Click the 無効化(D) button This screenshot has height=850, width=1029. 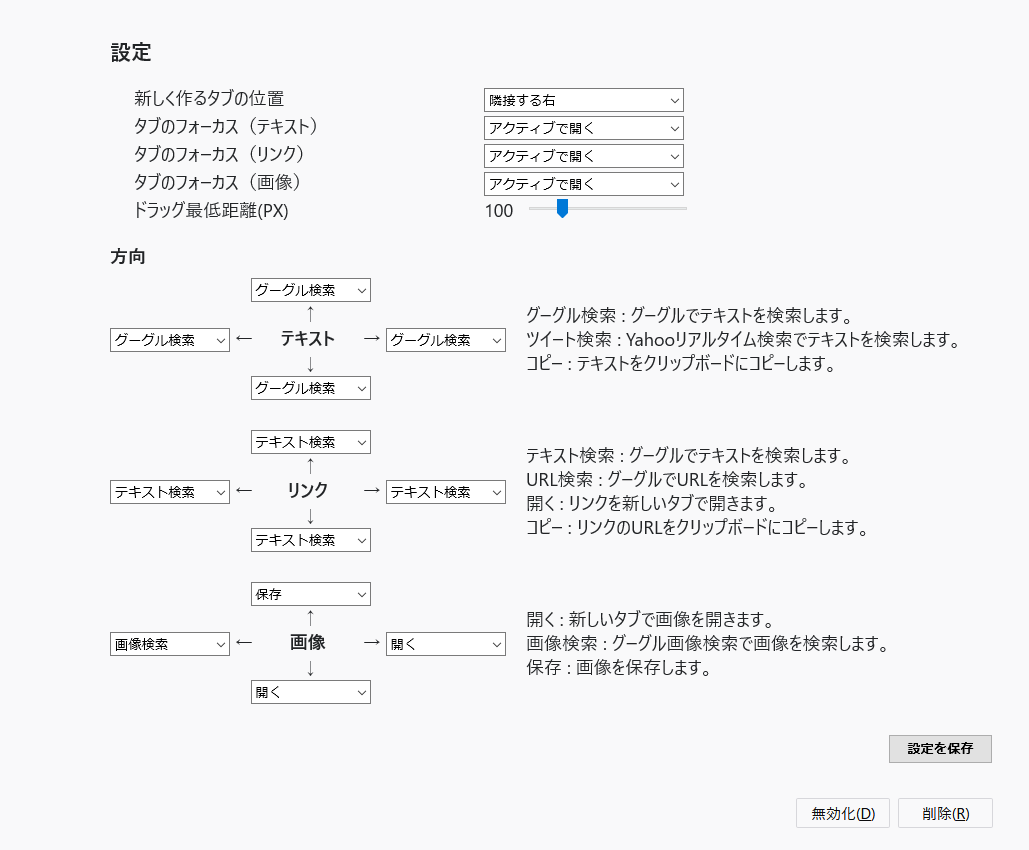point(843,813)
